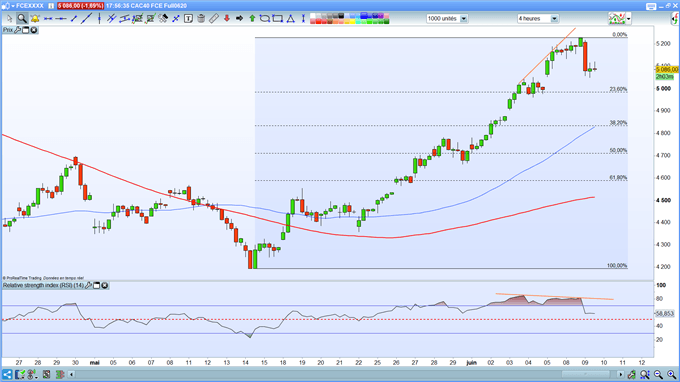Image resolution: width=680 pixels, height=382 pixels.
Task: Click the 61,80% Fibonacci level label
Action: point(618,178)
